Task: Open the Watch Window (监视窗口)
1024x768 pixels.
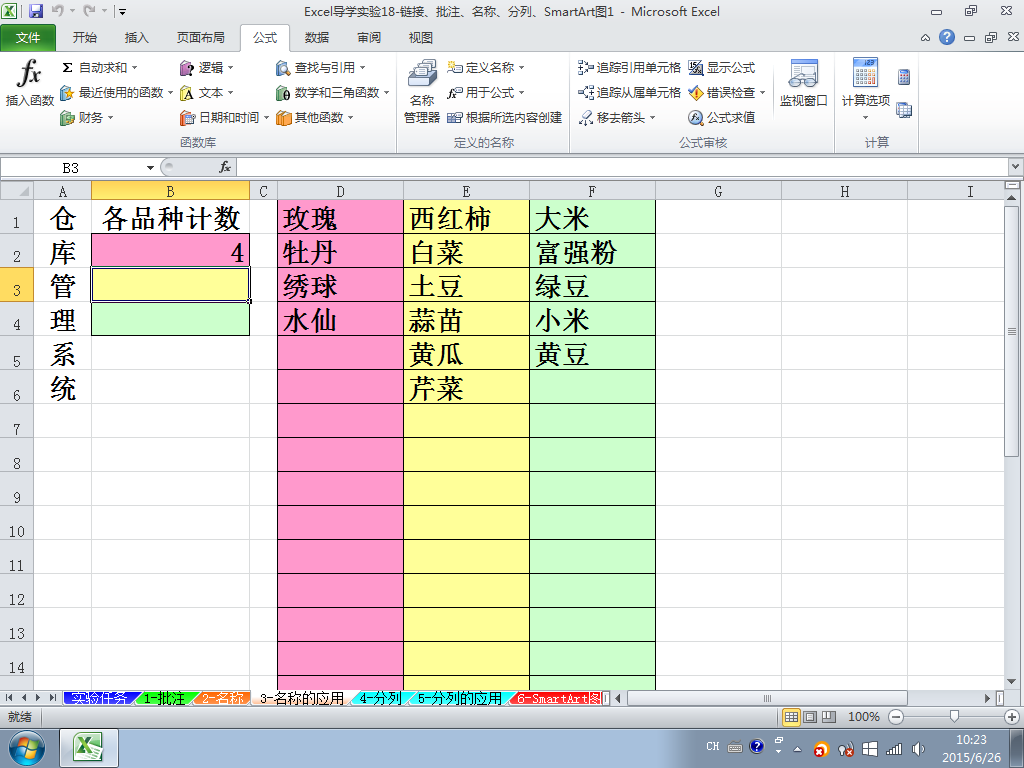Action: click(803, 83)
